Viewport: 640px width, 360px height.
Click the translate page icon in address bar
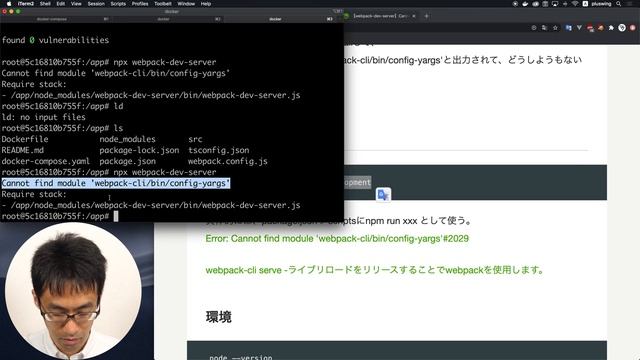[544, 28]
